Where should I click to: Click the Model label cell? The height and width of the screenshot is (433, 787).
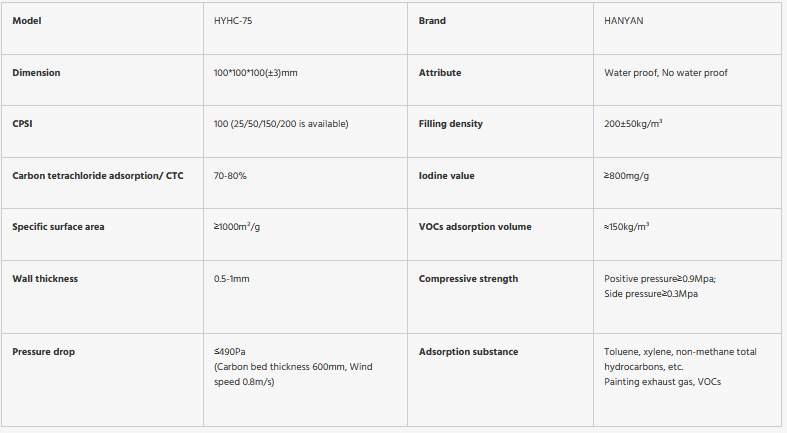click(x=28, y=20)
